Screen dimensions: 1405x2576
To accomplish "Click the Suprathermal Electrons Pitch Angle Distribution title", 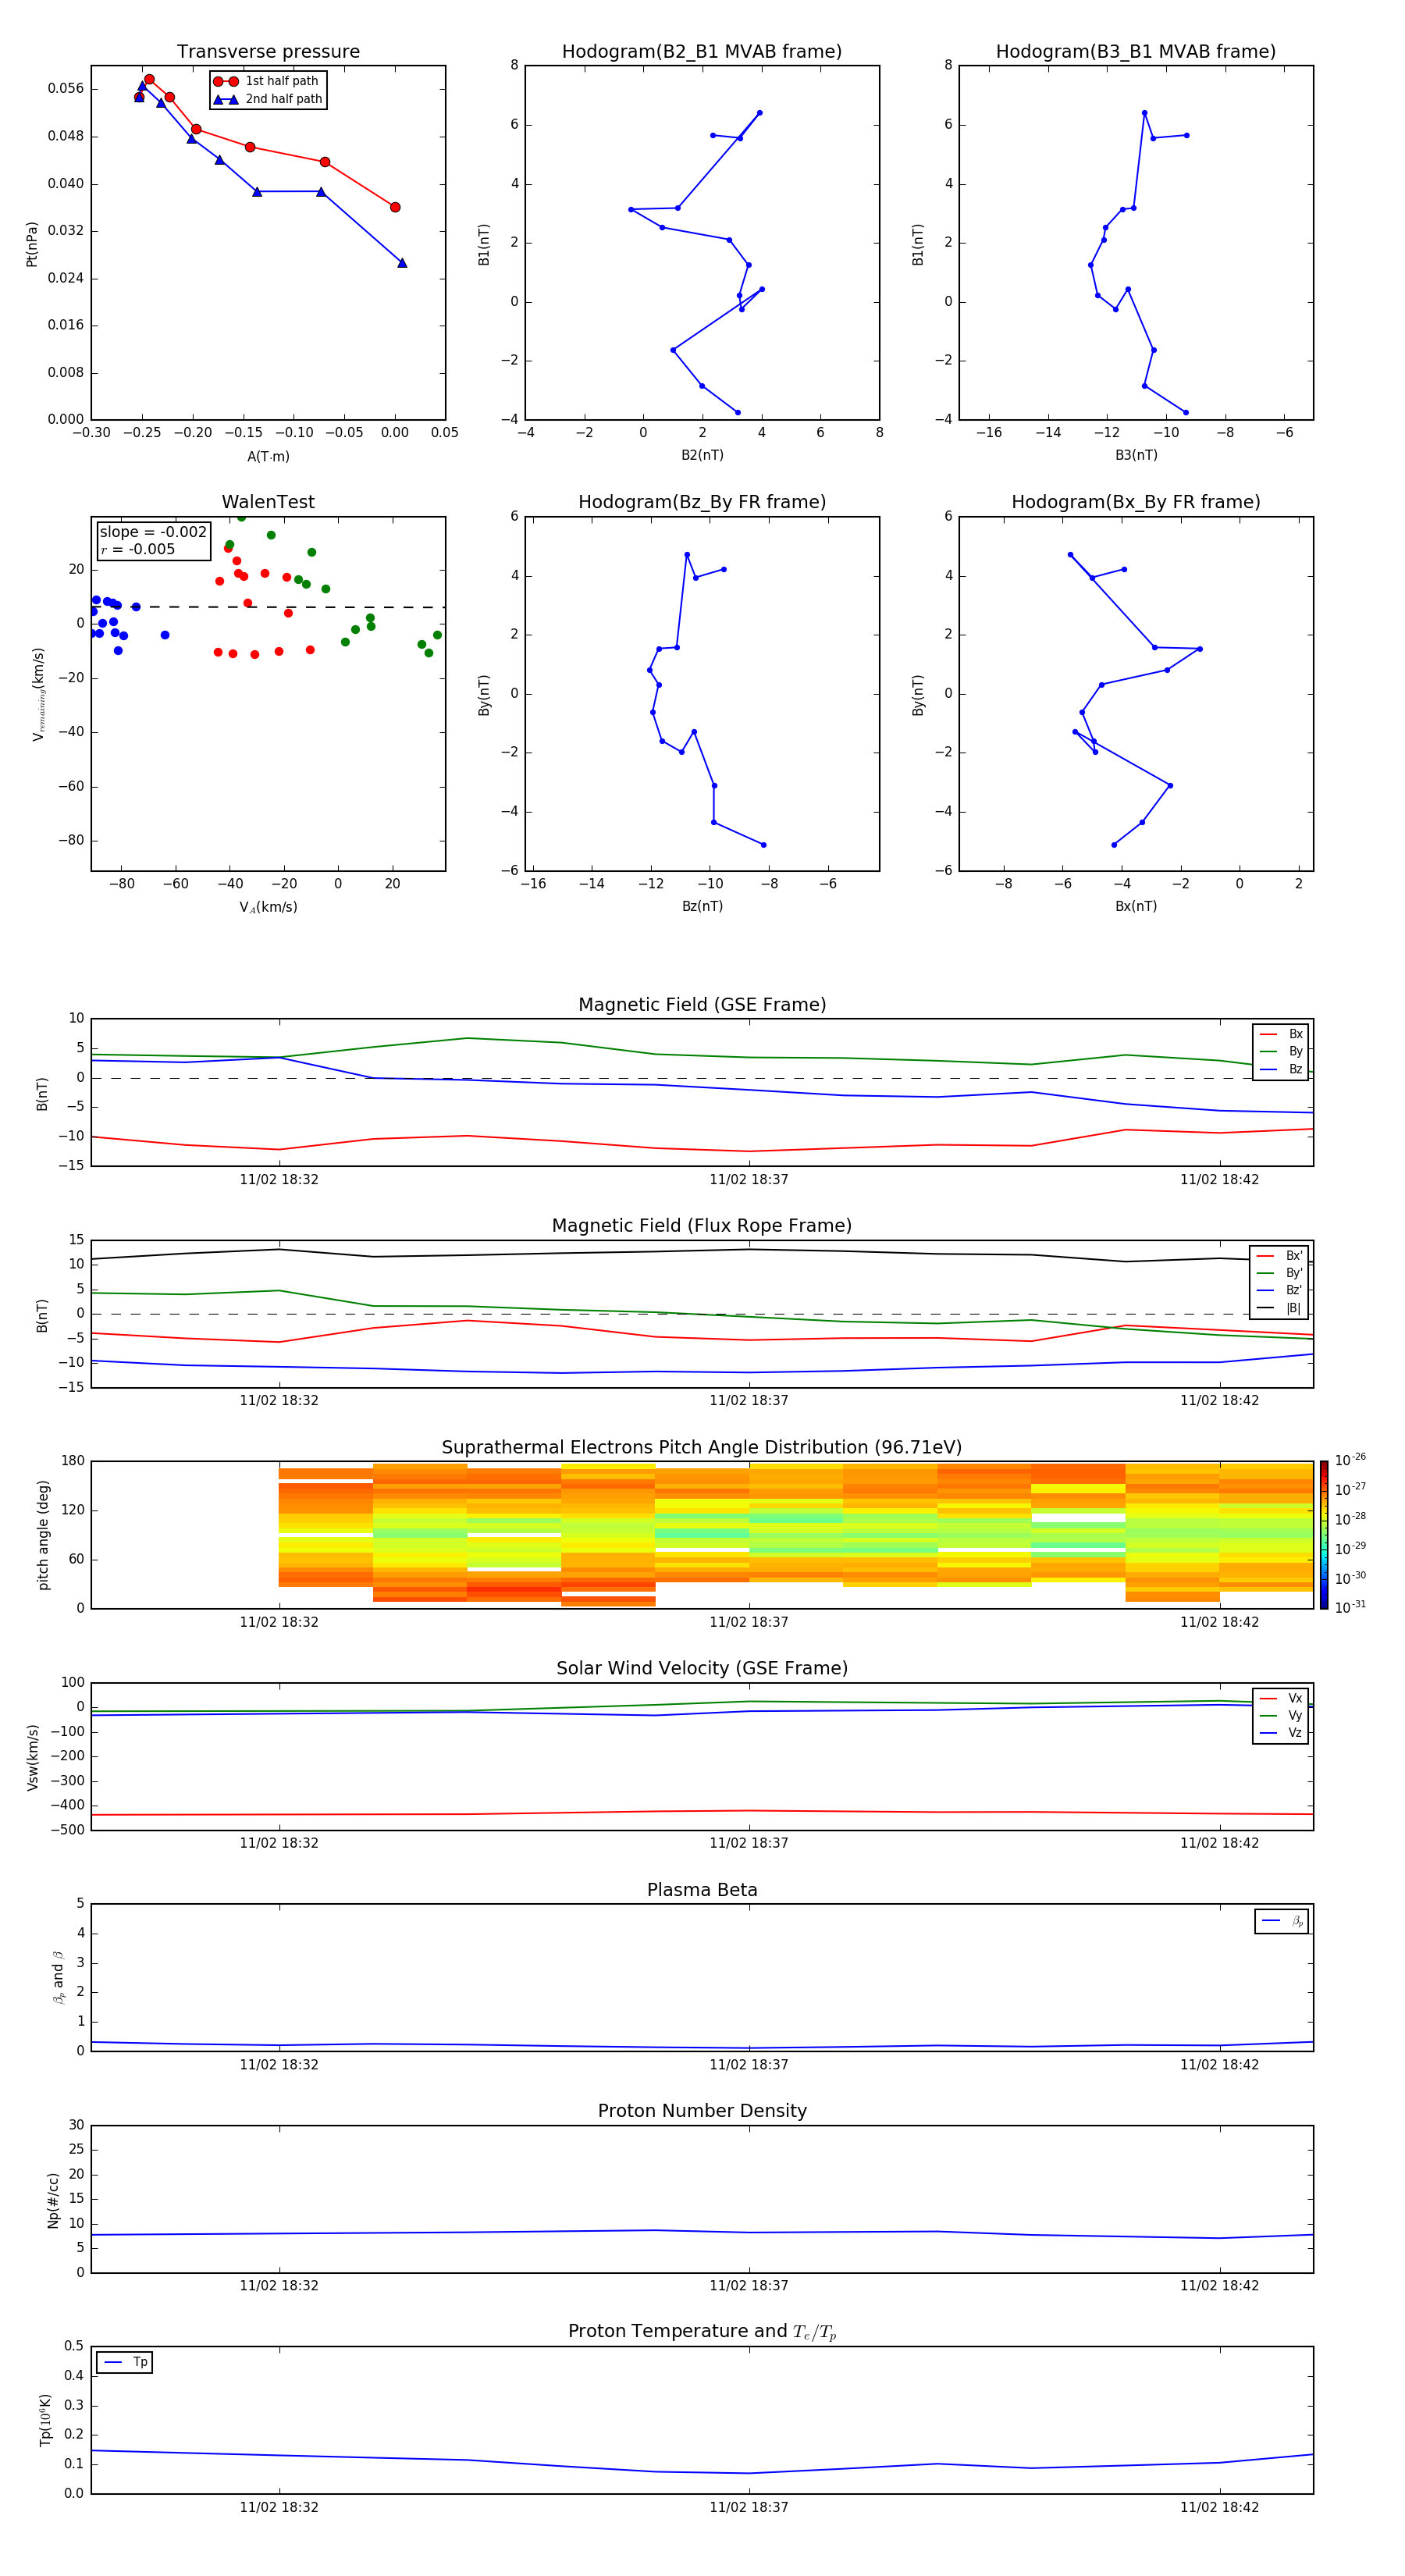I will coord(702,1448).
